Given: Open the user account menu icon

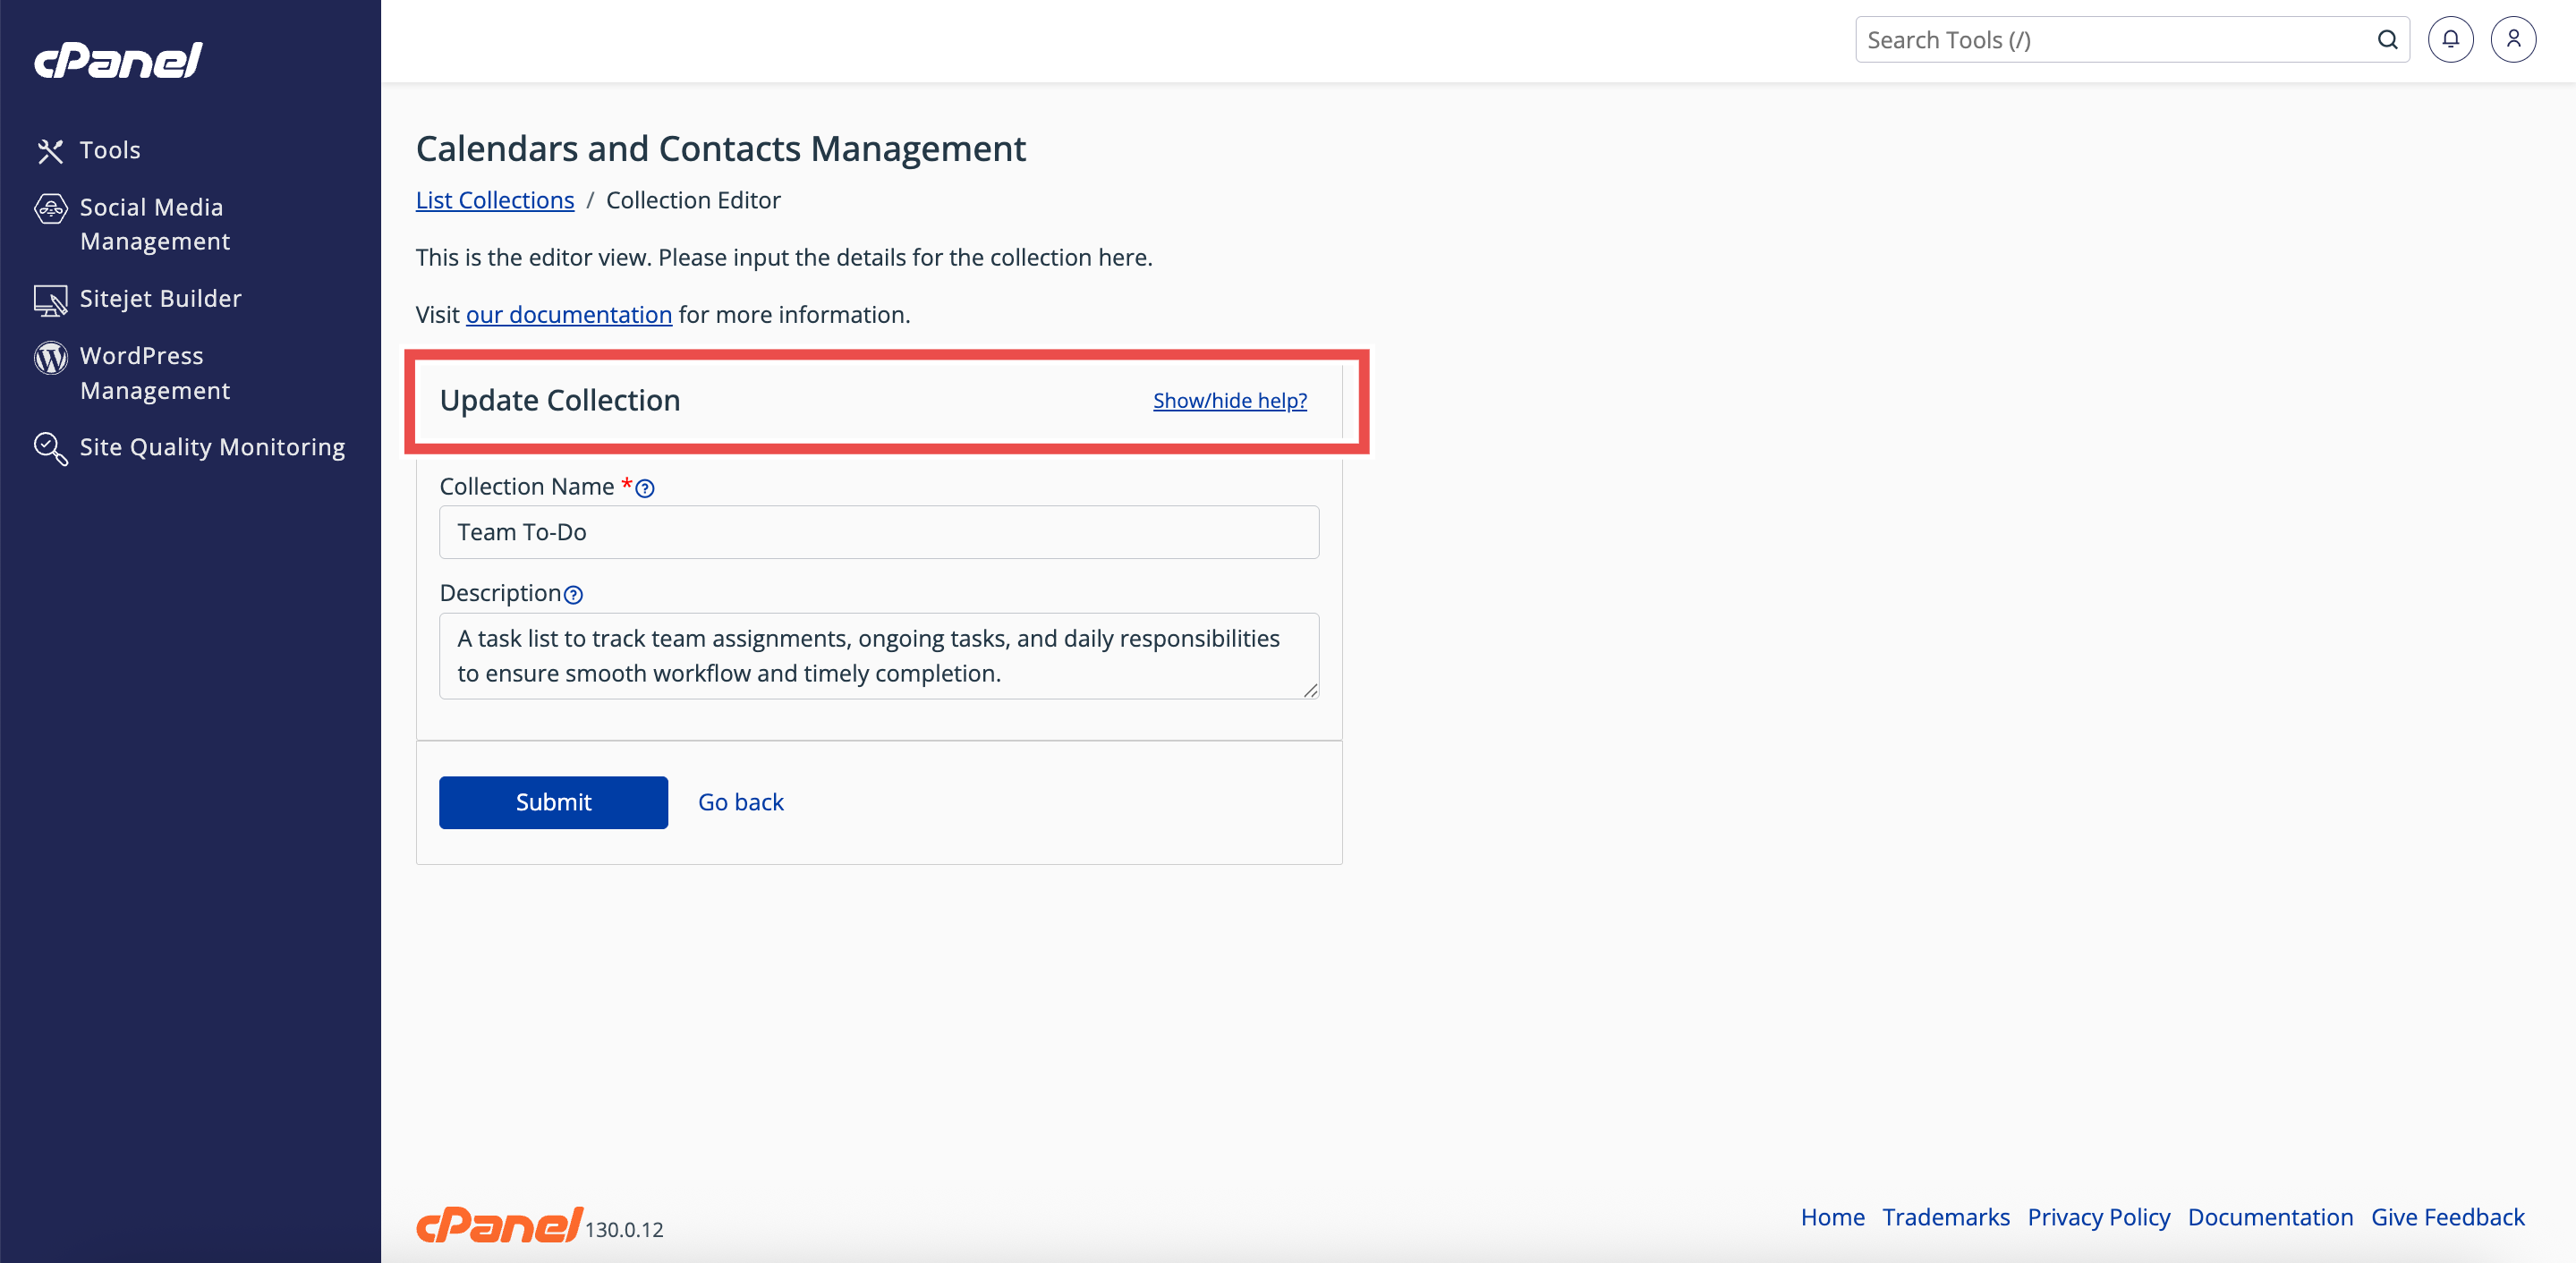Looking at the screenshot, I should click(2512, 40).
